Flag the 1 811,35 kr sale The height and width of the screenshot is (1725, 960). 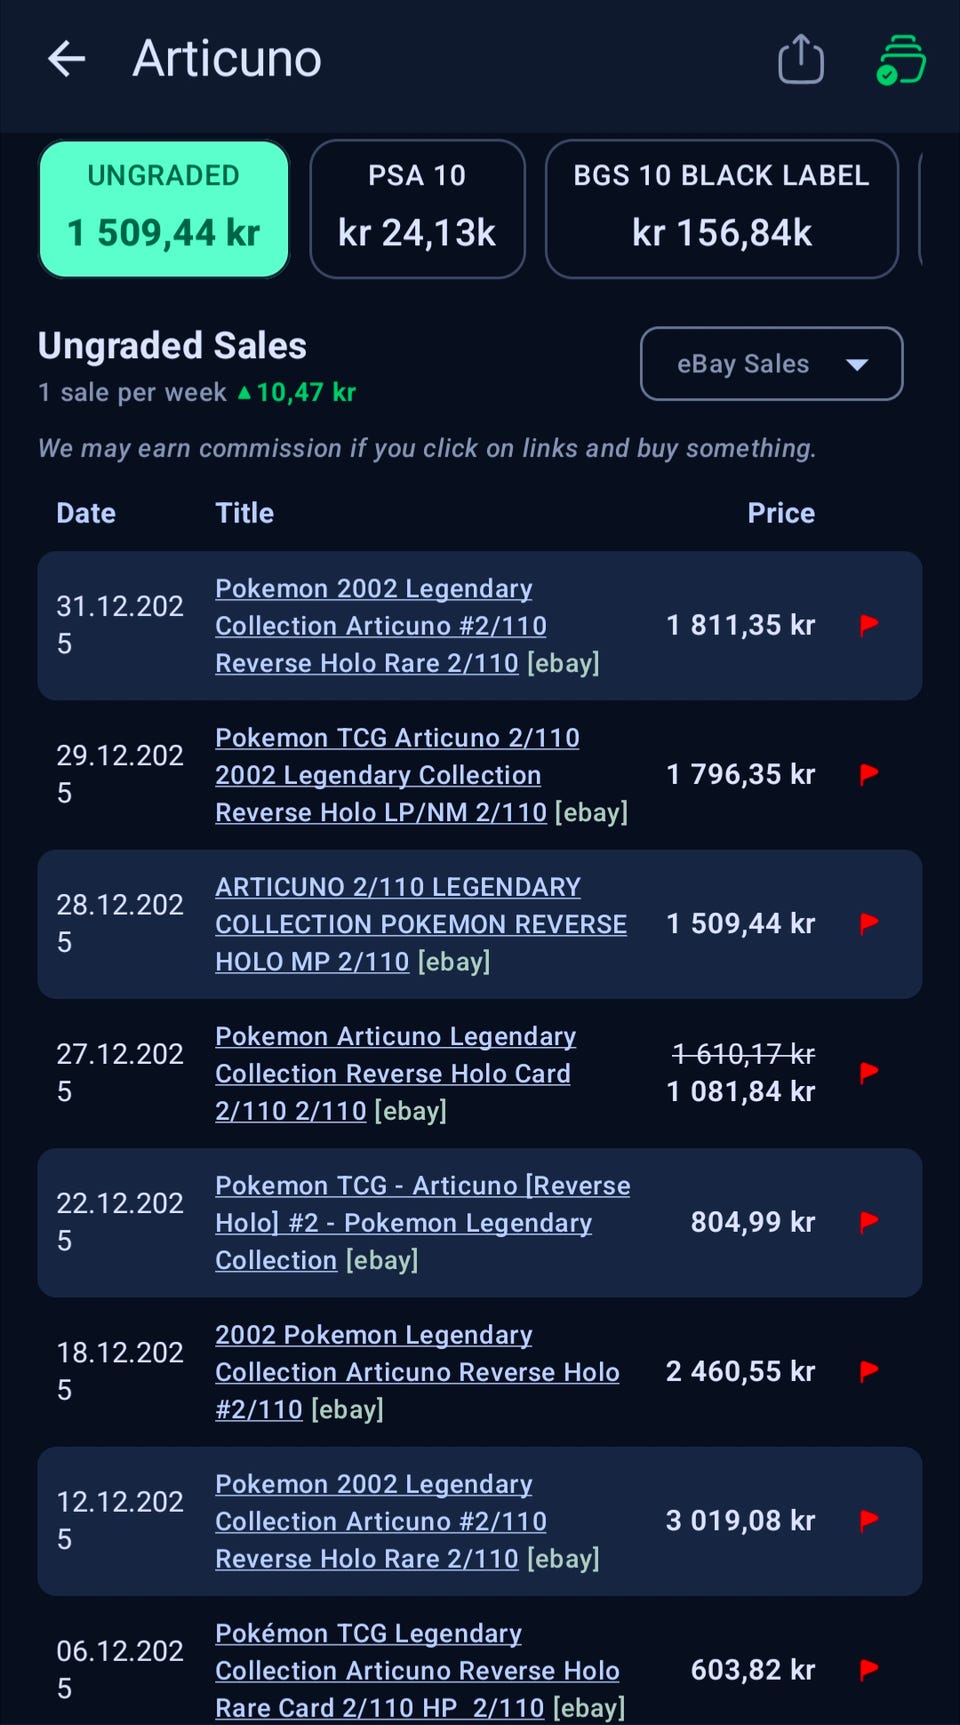click(869, 625)
